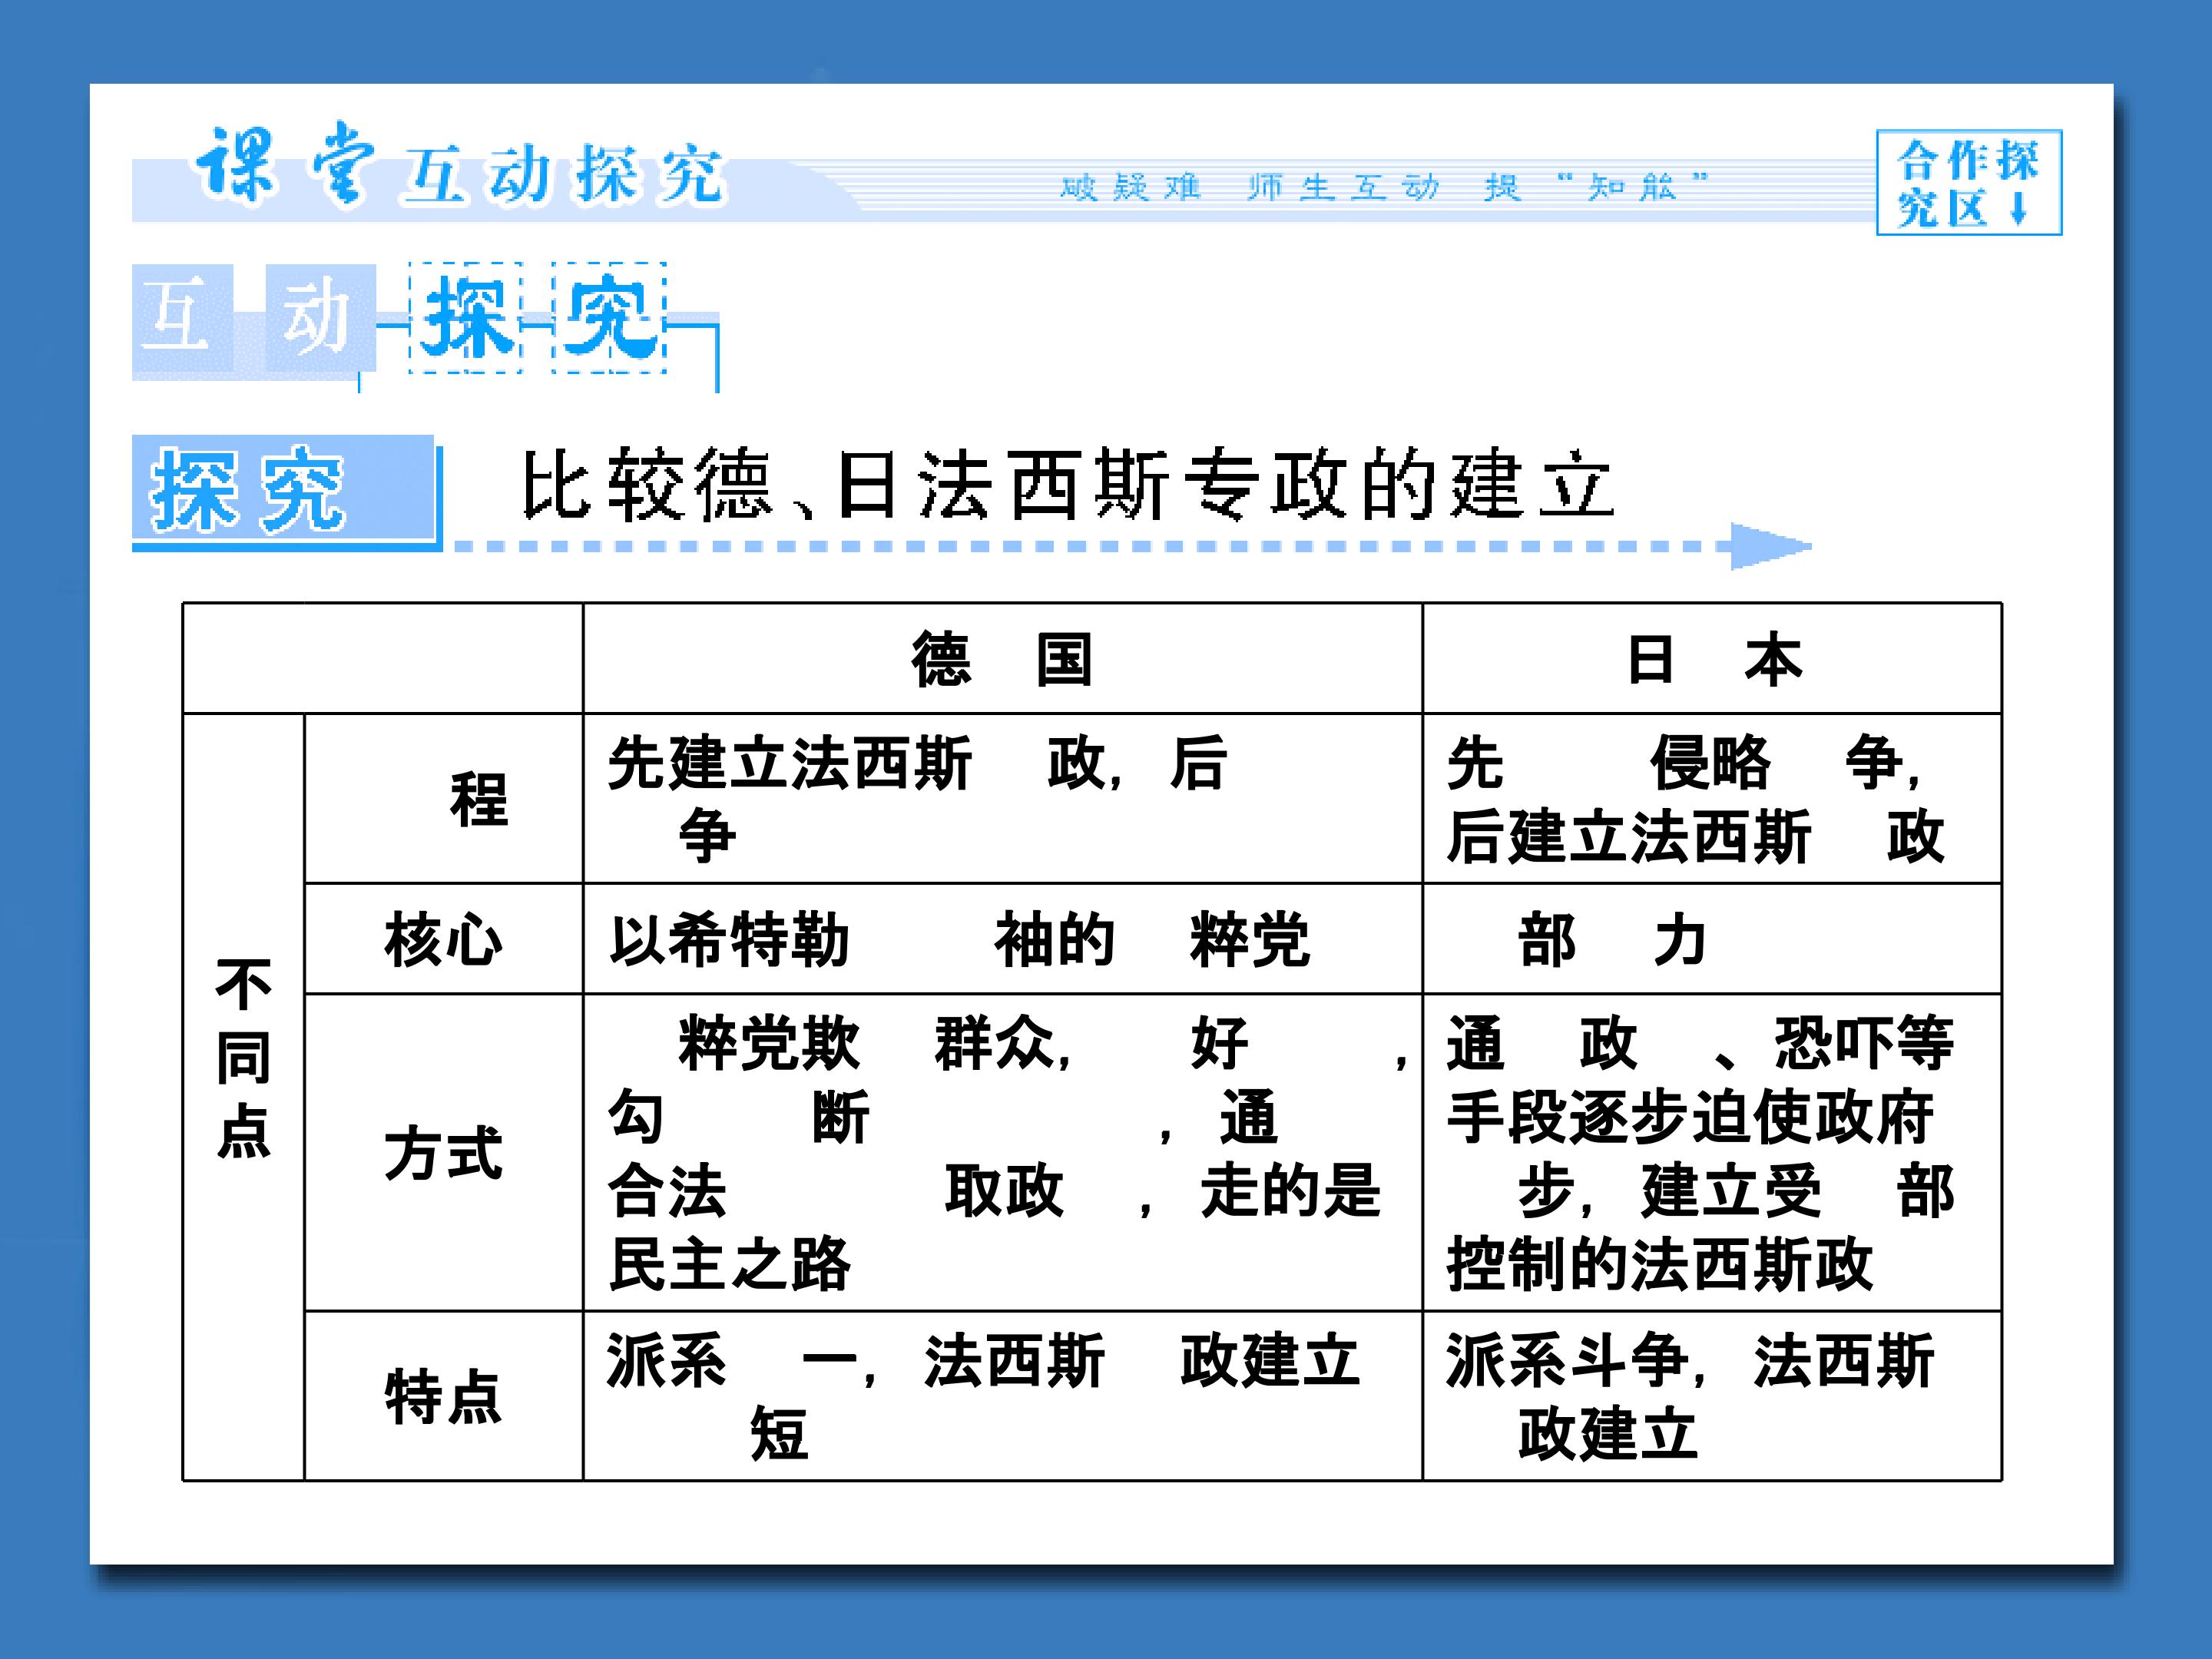Click the 不同点 row label cell
The image size is (2212, 1659).
(x=244, y=1097)
